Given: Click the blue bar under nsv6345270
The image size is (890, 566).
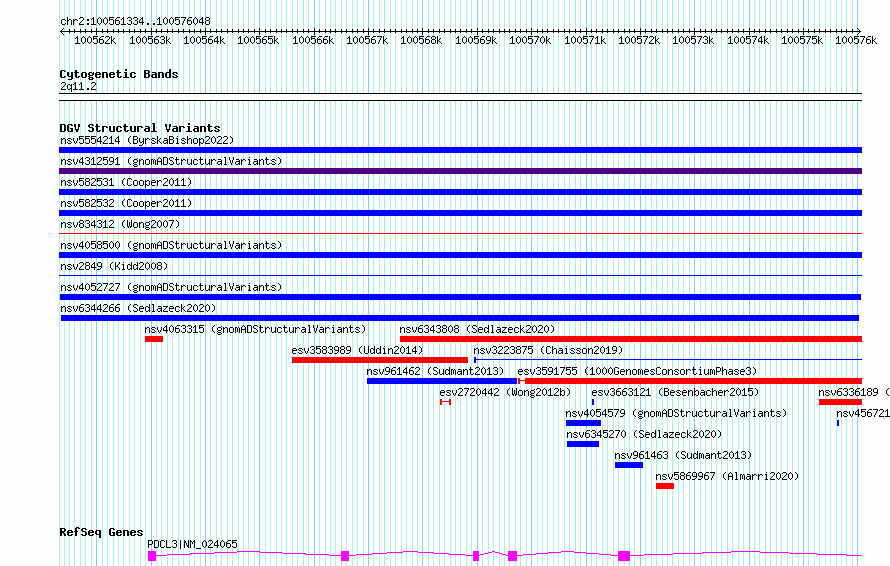Looking at the screenshot, I should click(583, 444).
